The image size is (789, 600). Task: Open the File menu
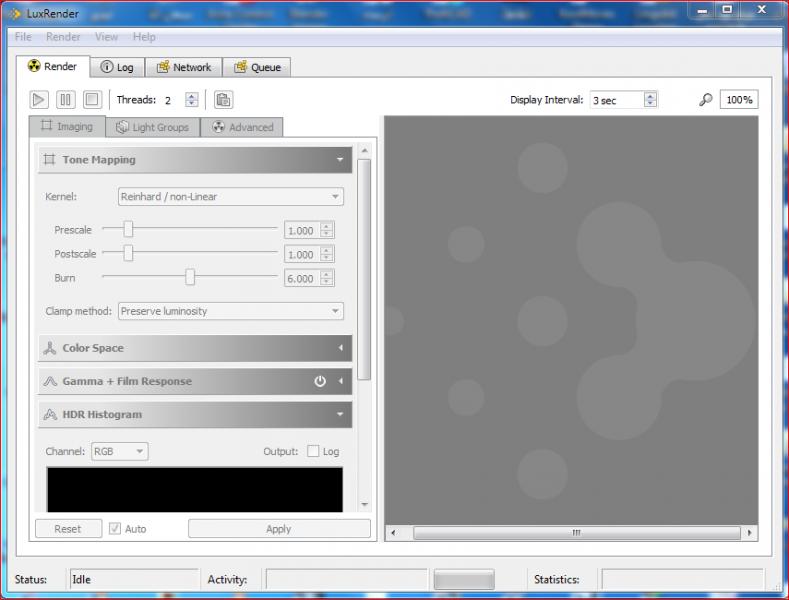[23, 37]
